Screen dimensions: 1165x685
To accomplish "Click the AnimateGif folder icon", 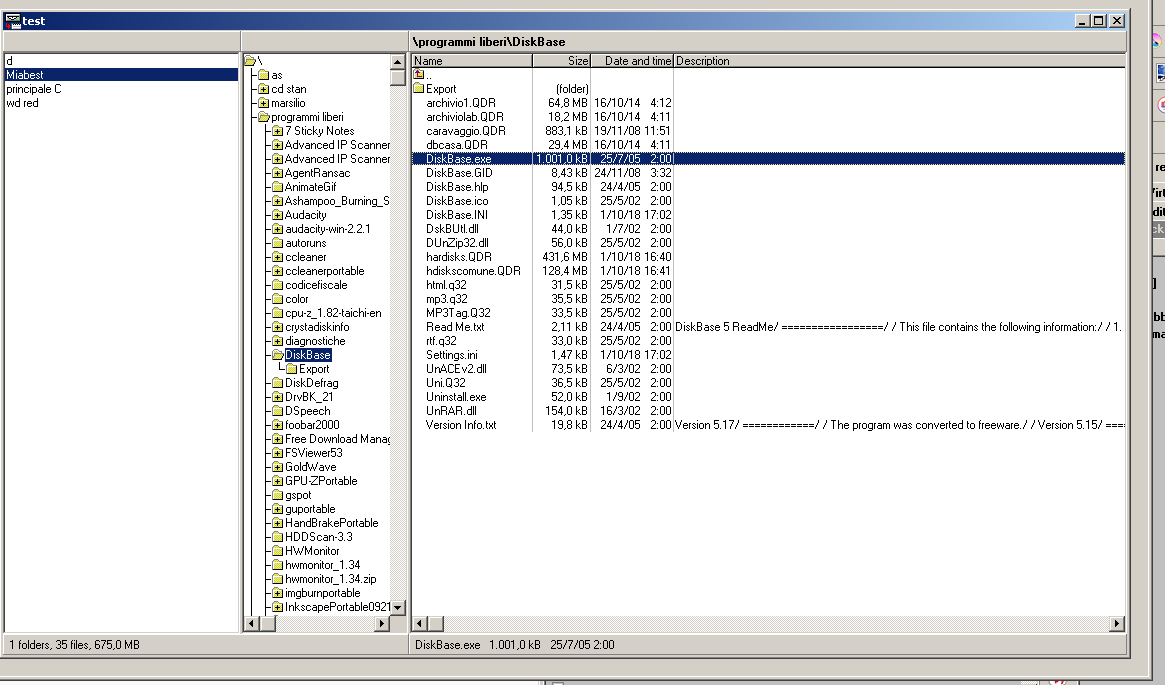I will pos(278,187).
